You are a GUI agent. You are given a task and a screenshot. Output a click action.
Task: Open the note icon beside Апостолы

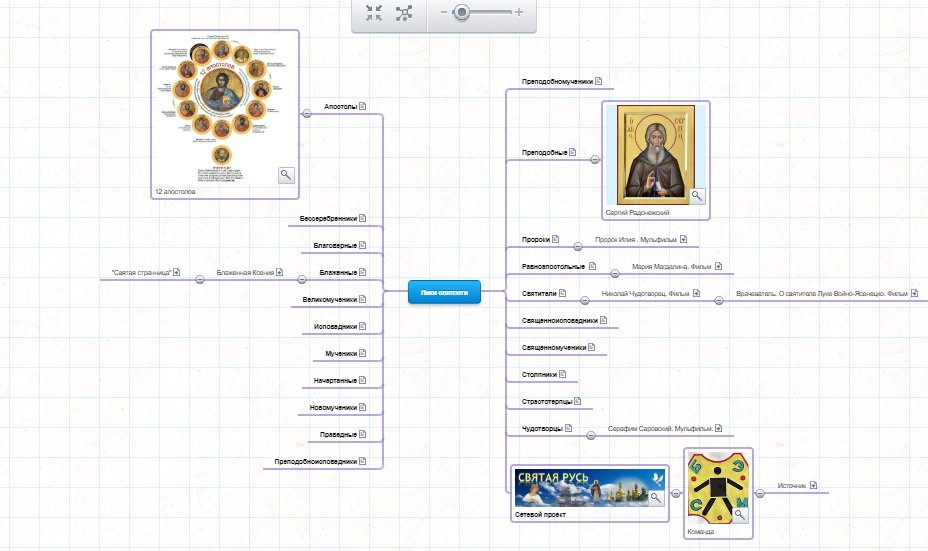pos(364,105)
